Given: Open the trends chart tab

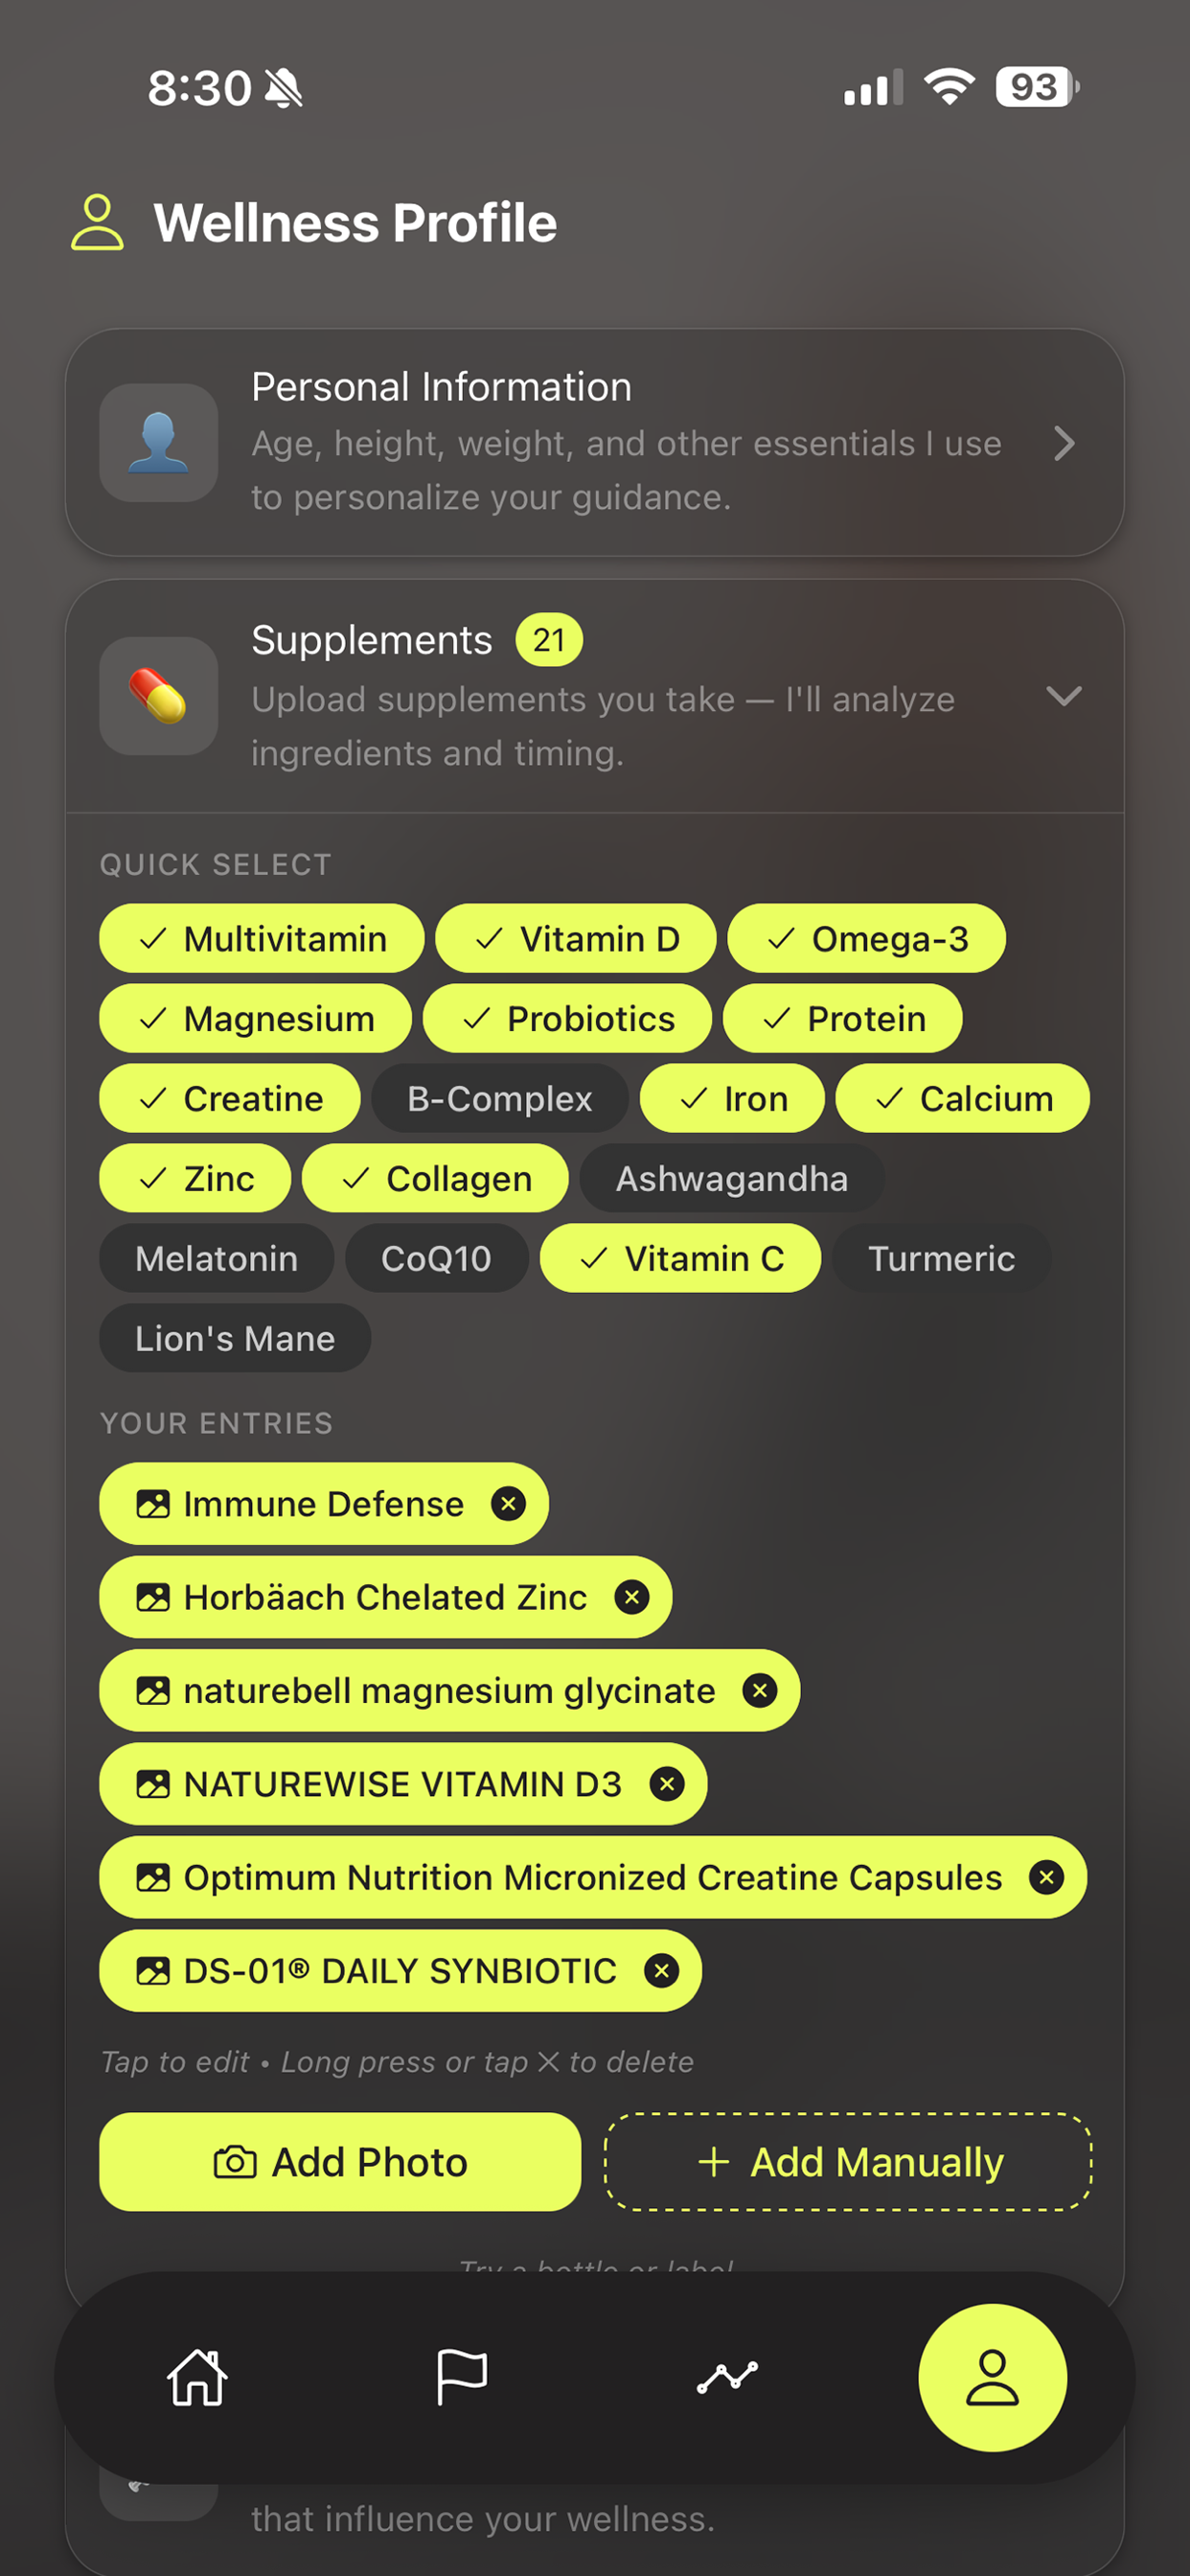Looking at the screenshot, I should pyautogui.click(x=727, y=2376).
